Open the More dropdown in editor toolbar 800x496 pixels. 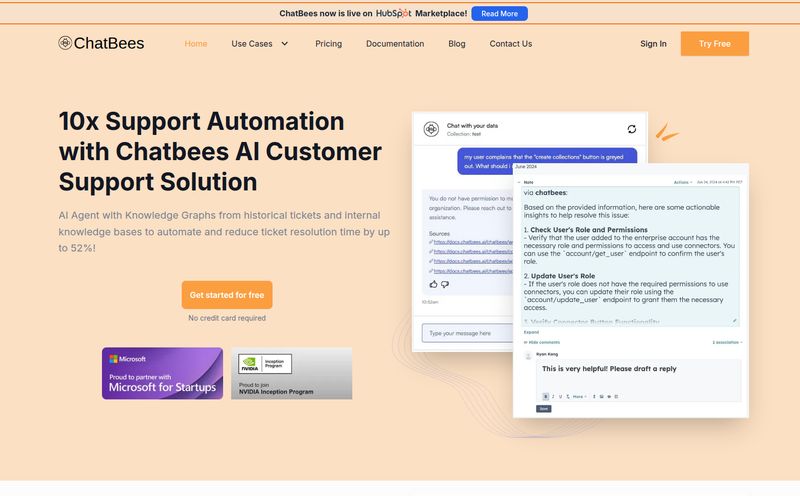point(579,396)
